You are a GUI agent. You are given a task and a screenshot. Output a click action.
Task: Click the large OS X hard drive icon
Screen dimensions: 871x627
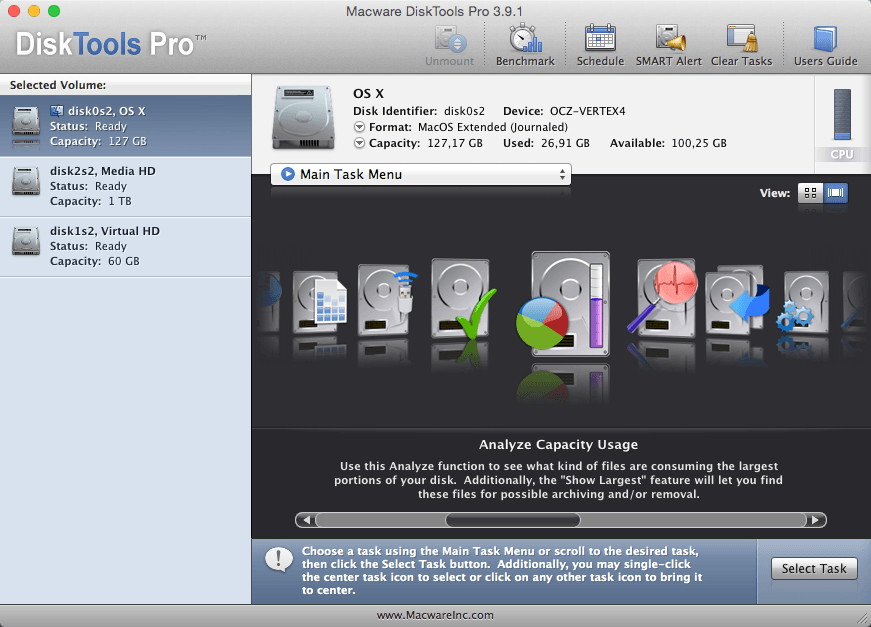(303, 118)
